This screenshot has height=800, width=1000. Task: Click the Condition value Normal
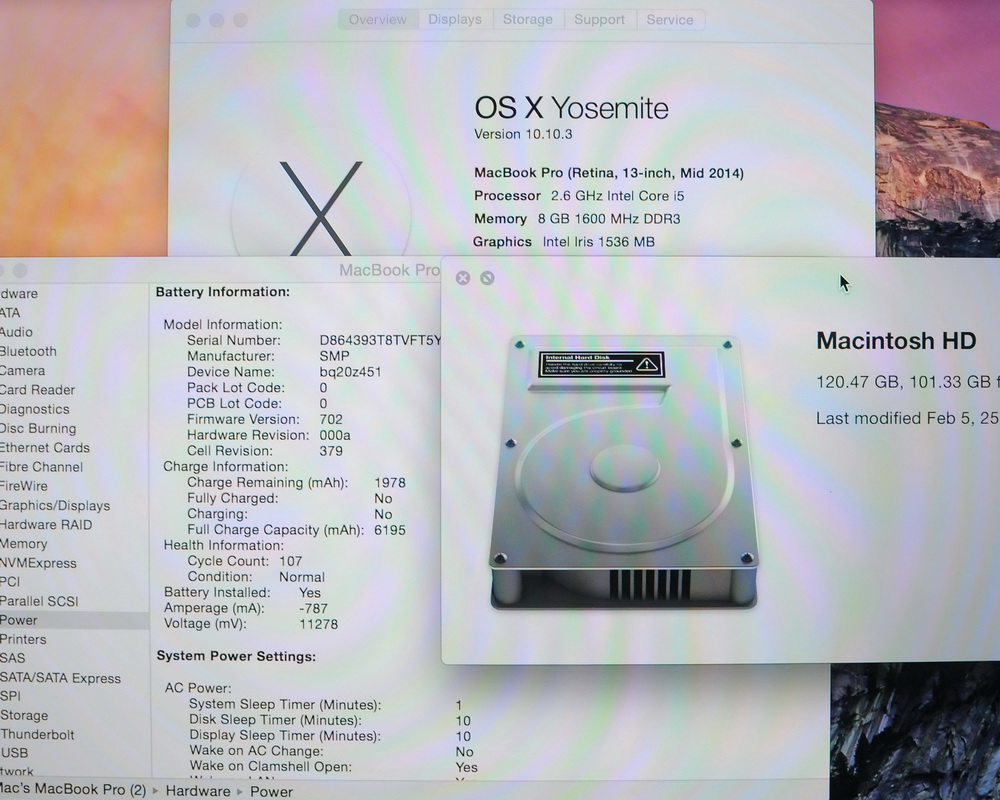302,577
